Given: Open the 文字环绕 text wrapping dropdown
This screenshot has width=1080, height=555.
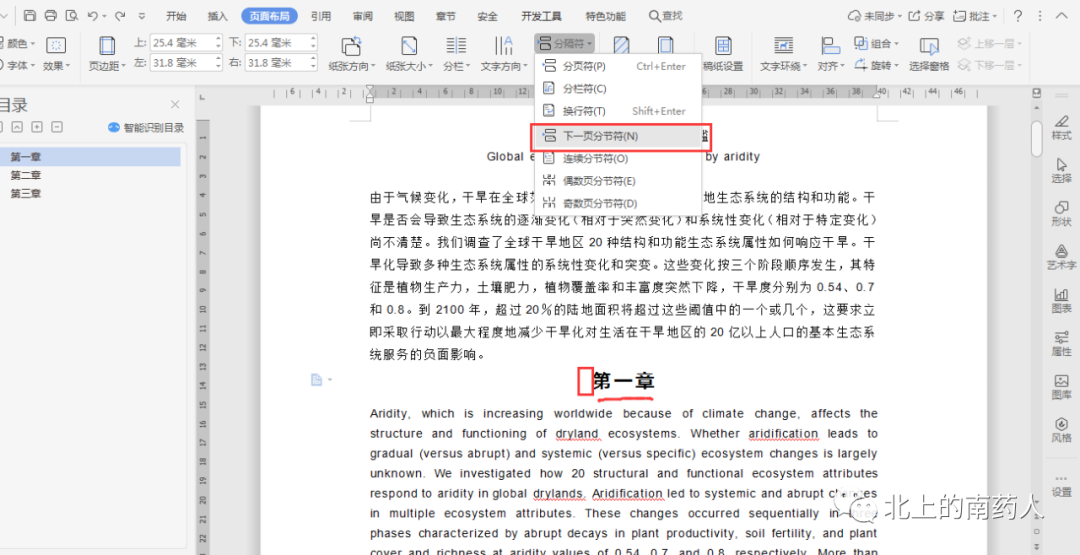Looking at the screenshot, I should pyautogui.click(x=783, y=66).
